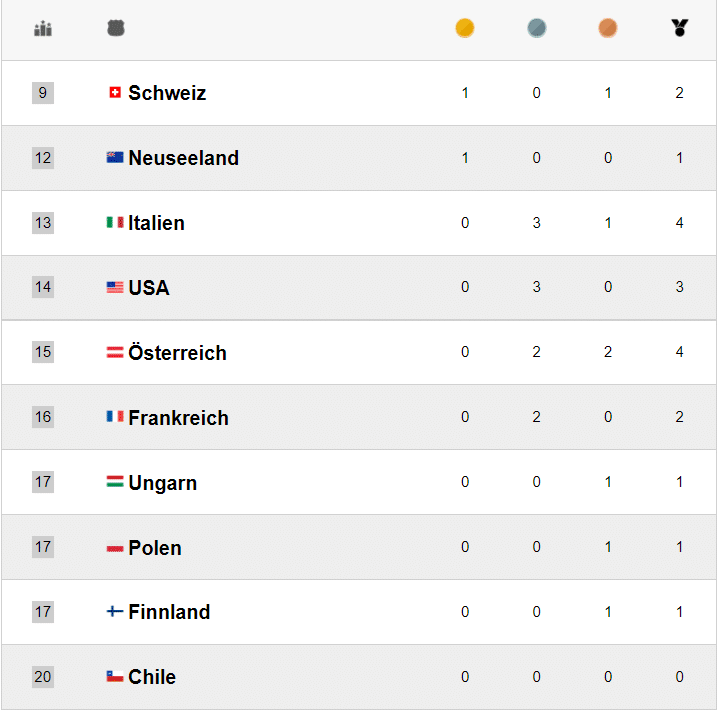Click the silver medal column header icon

[x=537, y=28]
